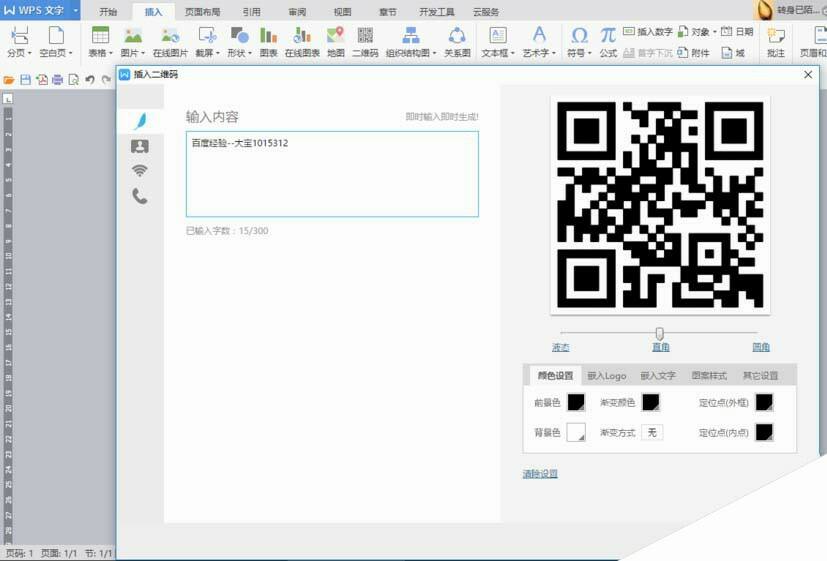827x561 pixels.
Task: Click the 液态 style link
Action: point(561,347)
